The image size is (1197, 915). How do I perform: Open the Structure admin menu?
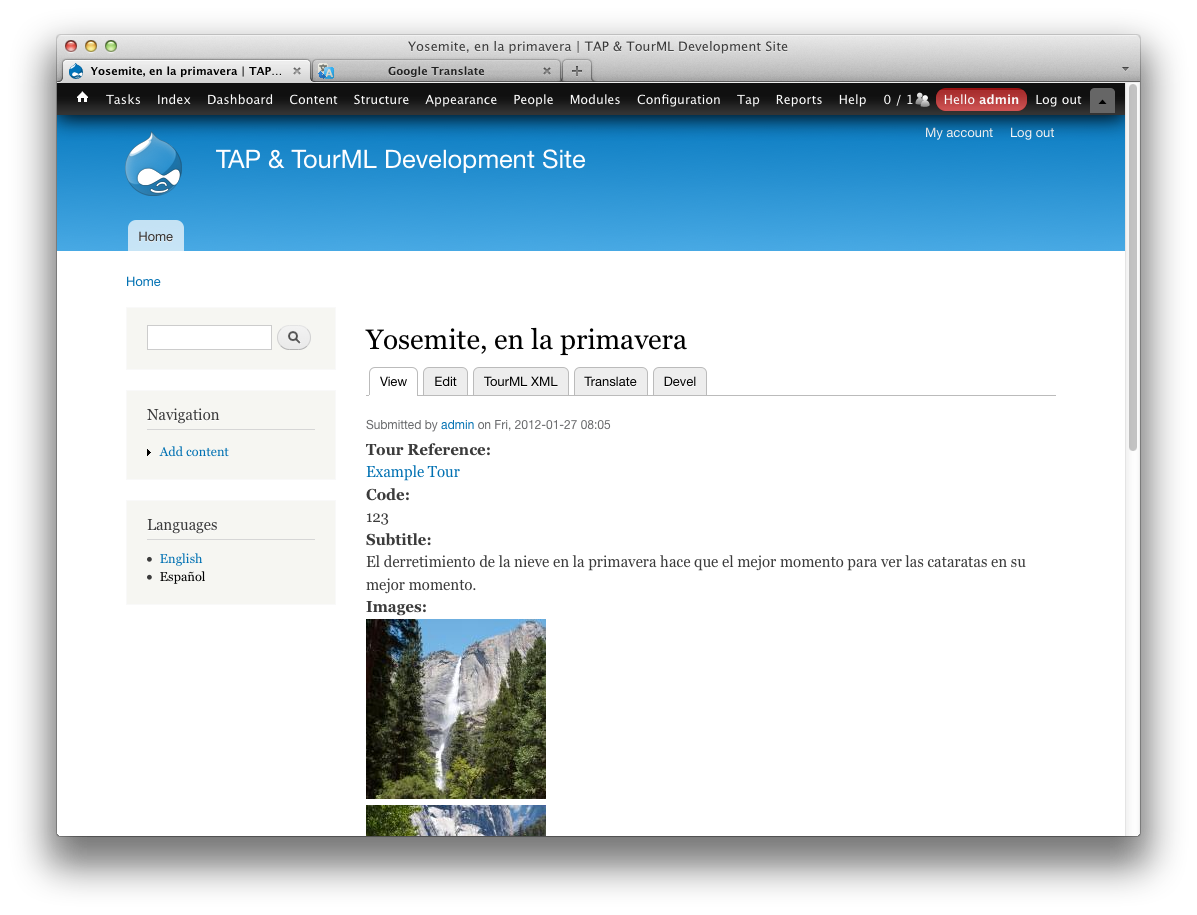tap(381, 100)
